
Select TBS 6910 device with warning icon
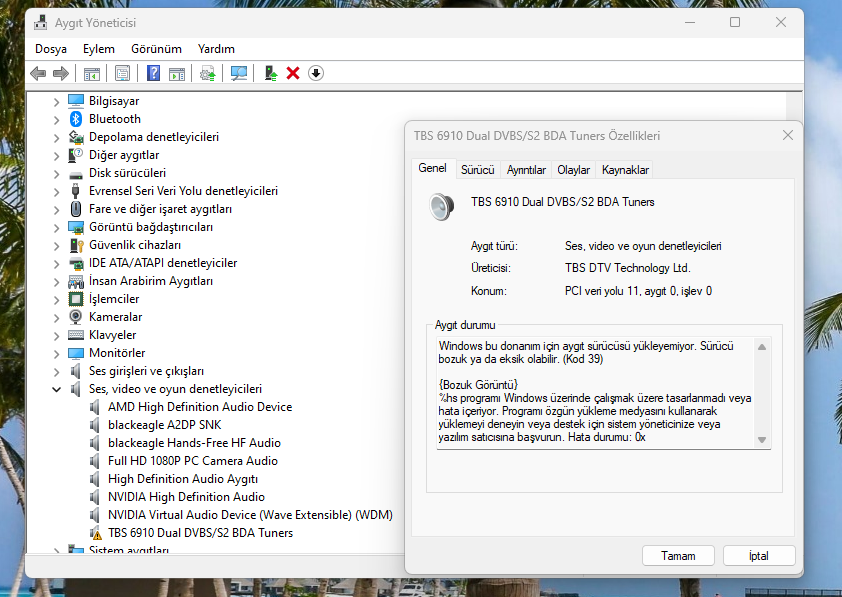[200, 533]
